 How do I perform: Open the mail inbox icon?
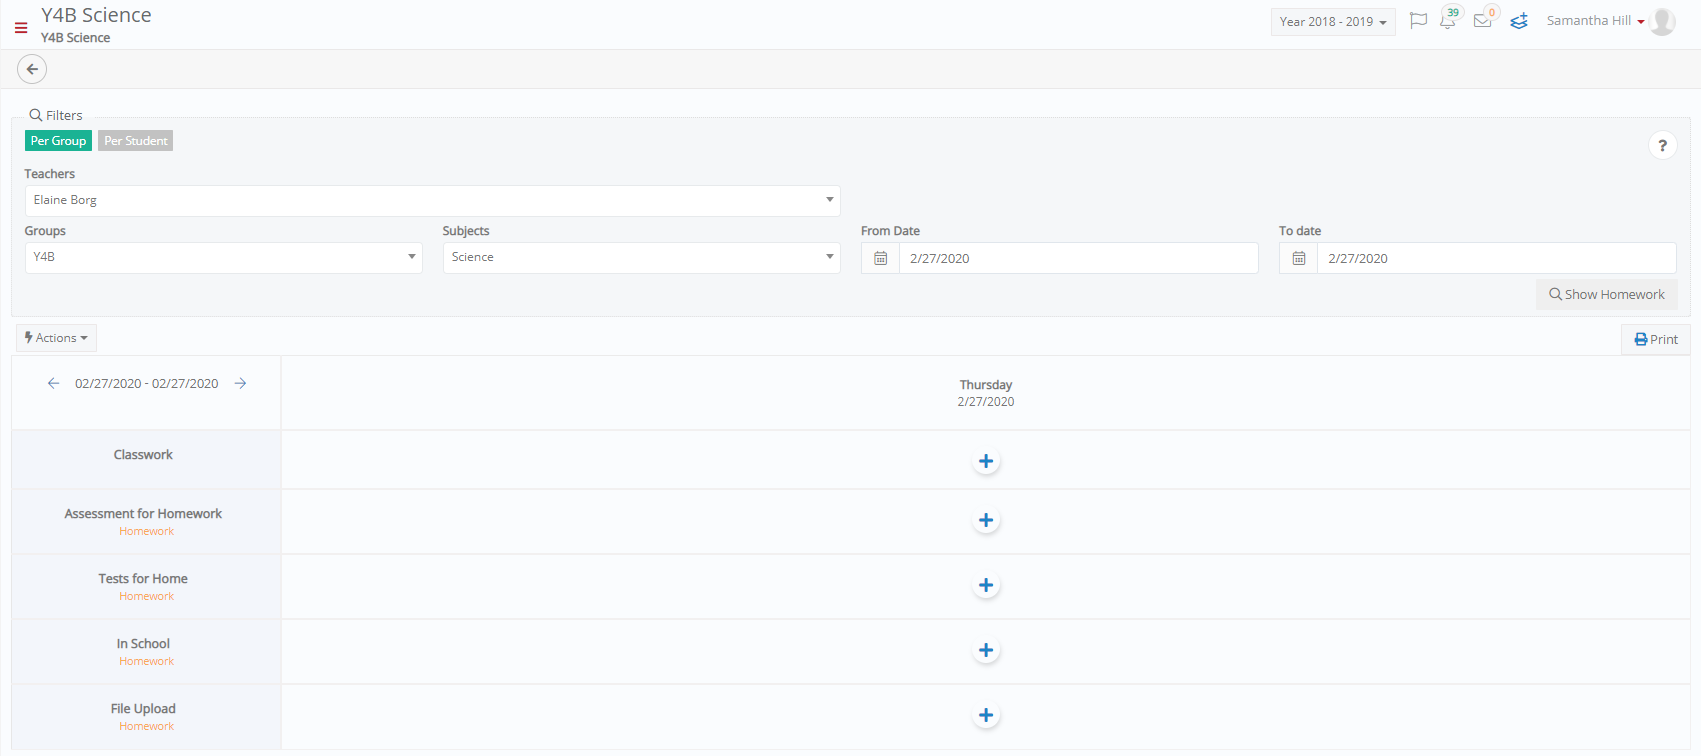pyautogui.click(x=1483, y=20)
